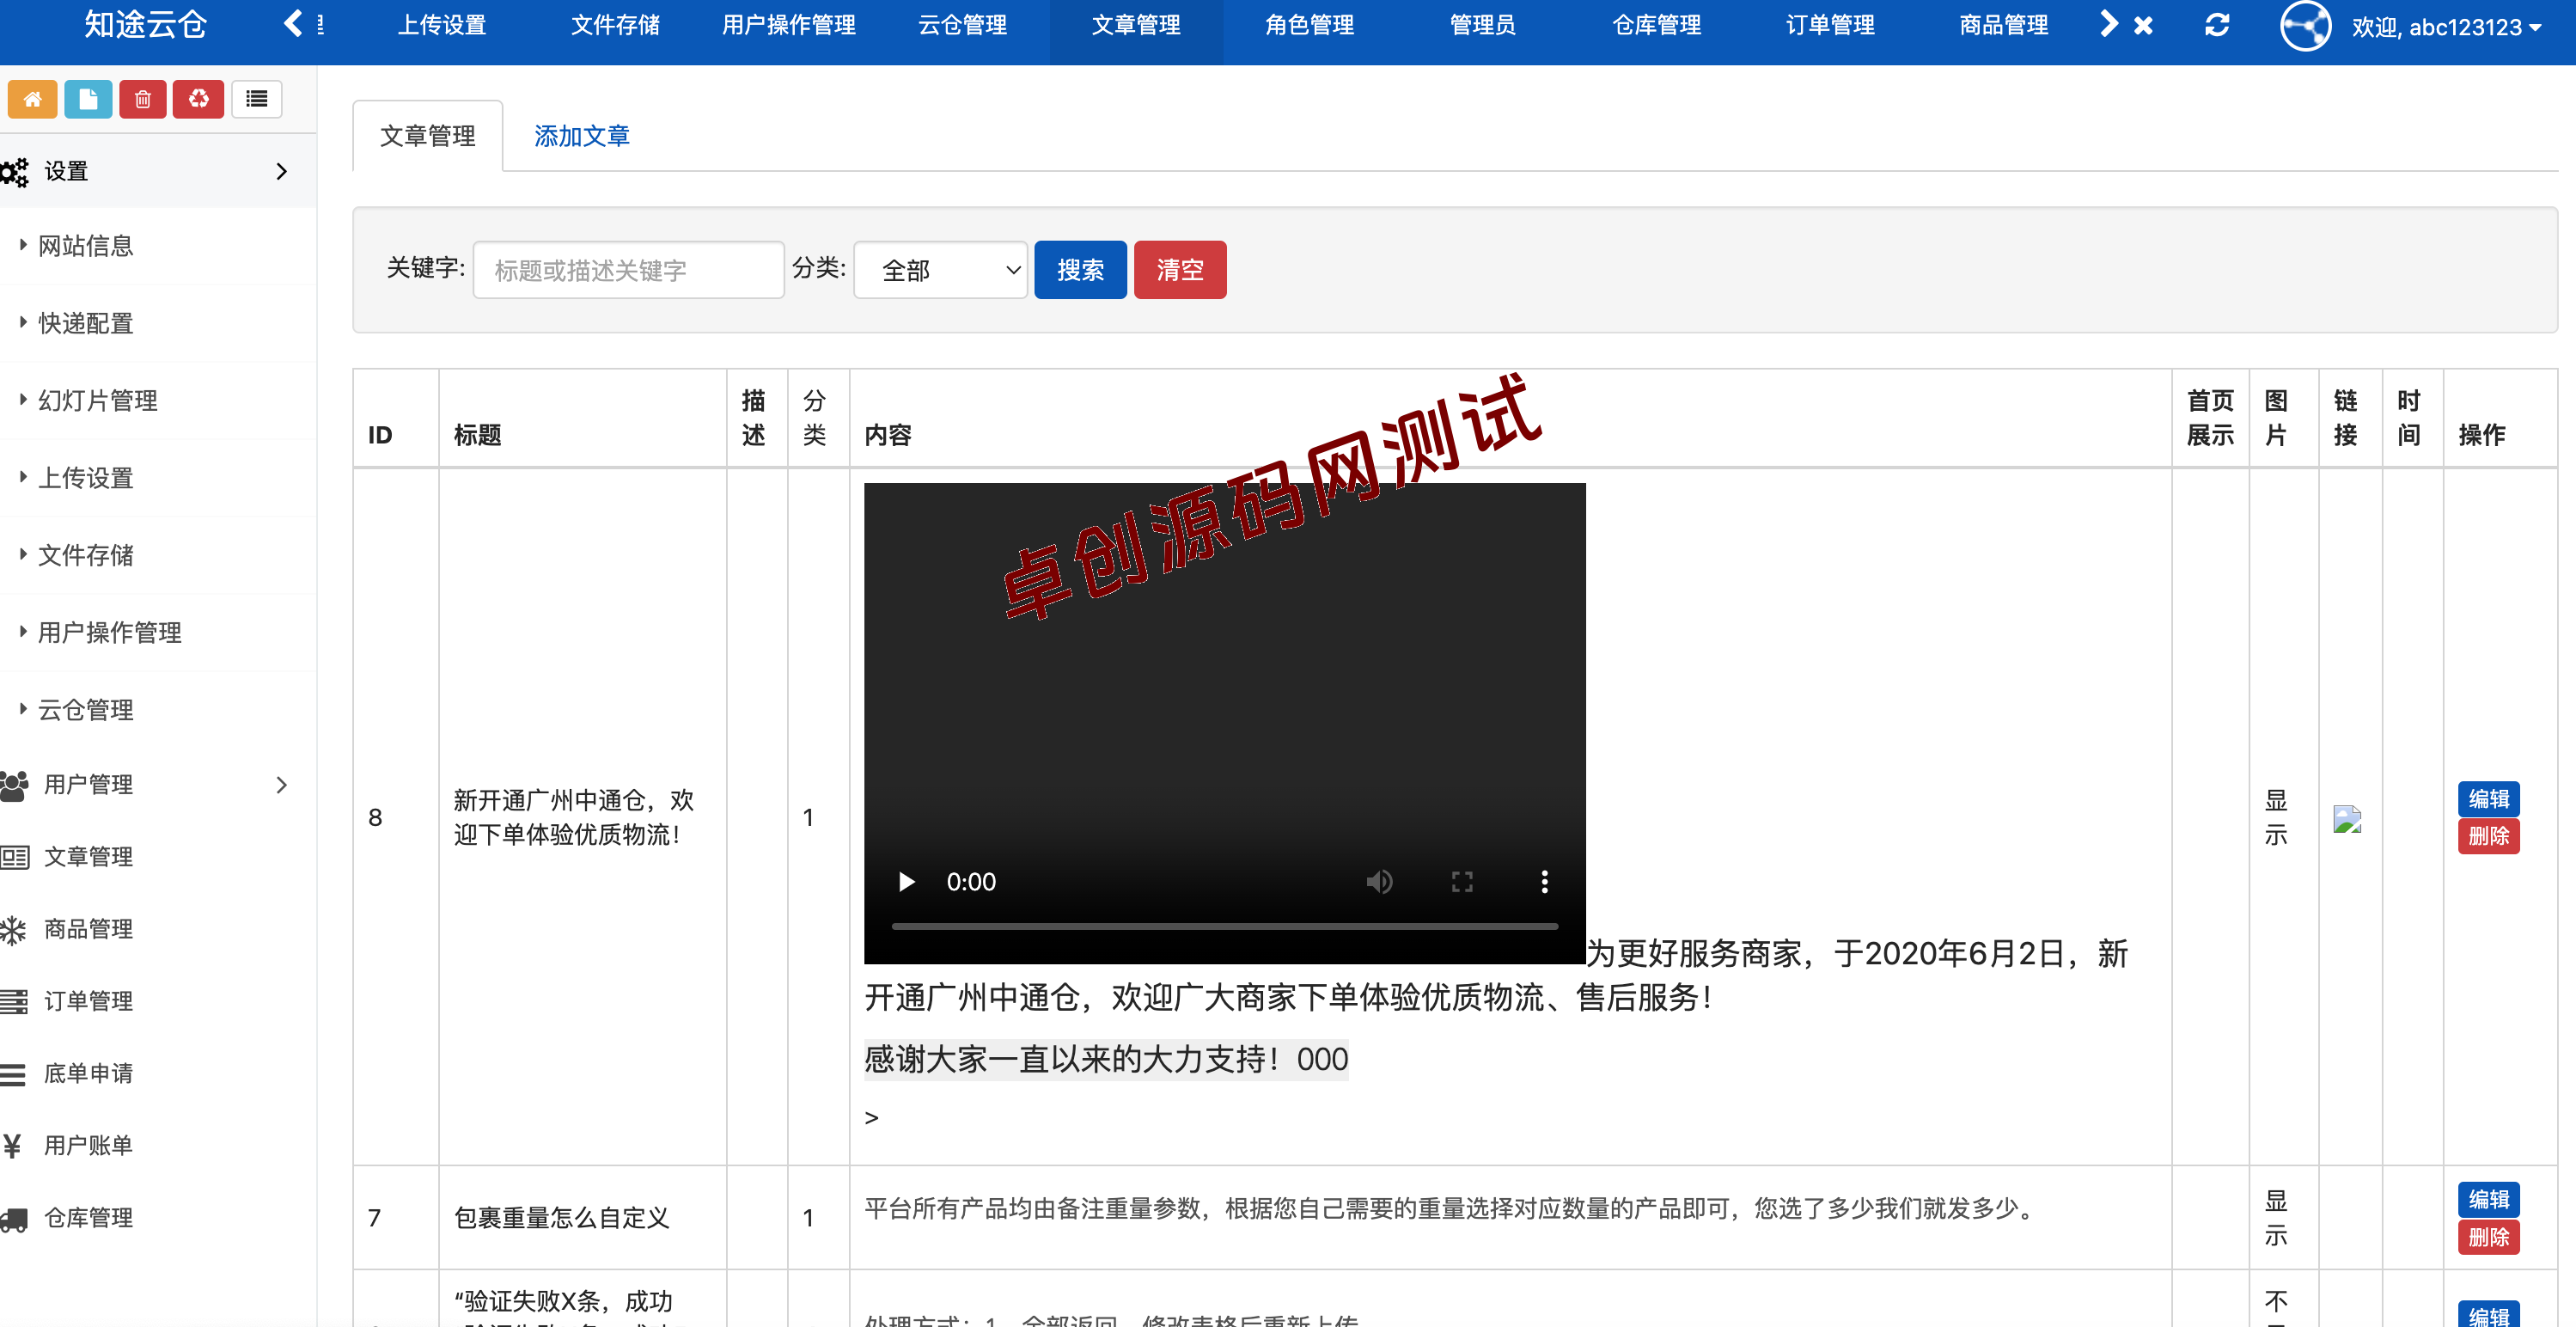Screen dimensions: 2576x1327
Task: Open 文章管理 in the sidebar
Action: [158, 856]
